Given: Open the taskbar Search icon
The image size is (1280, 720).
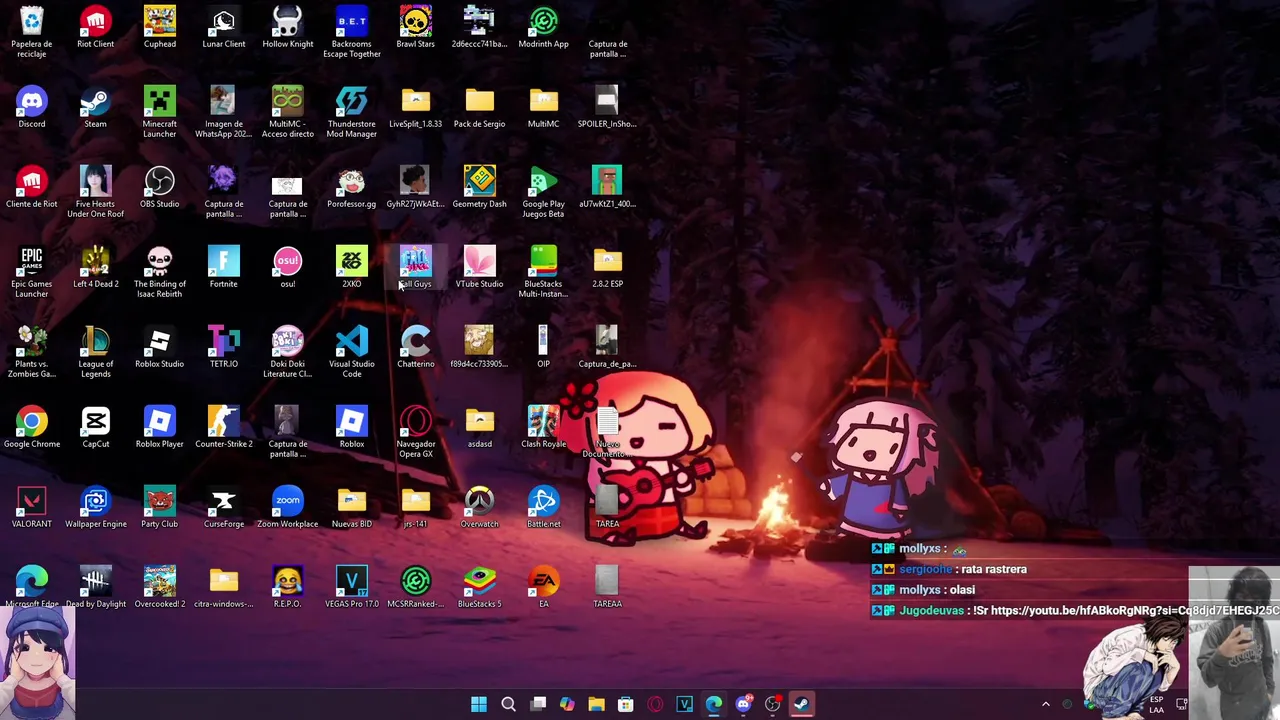Looking at the screenshot, I should [x=508, y=704].
